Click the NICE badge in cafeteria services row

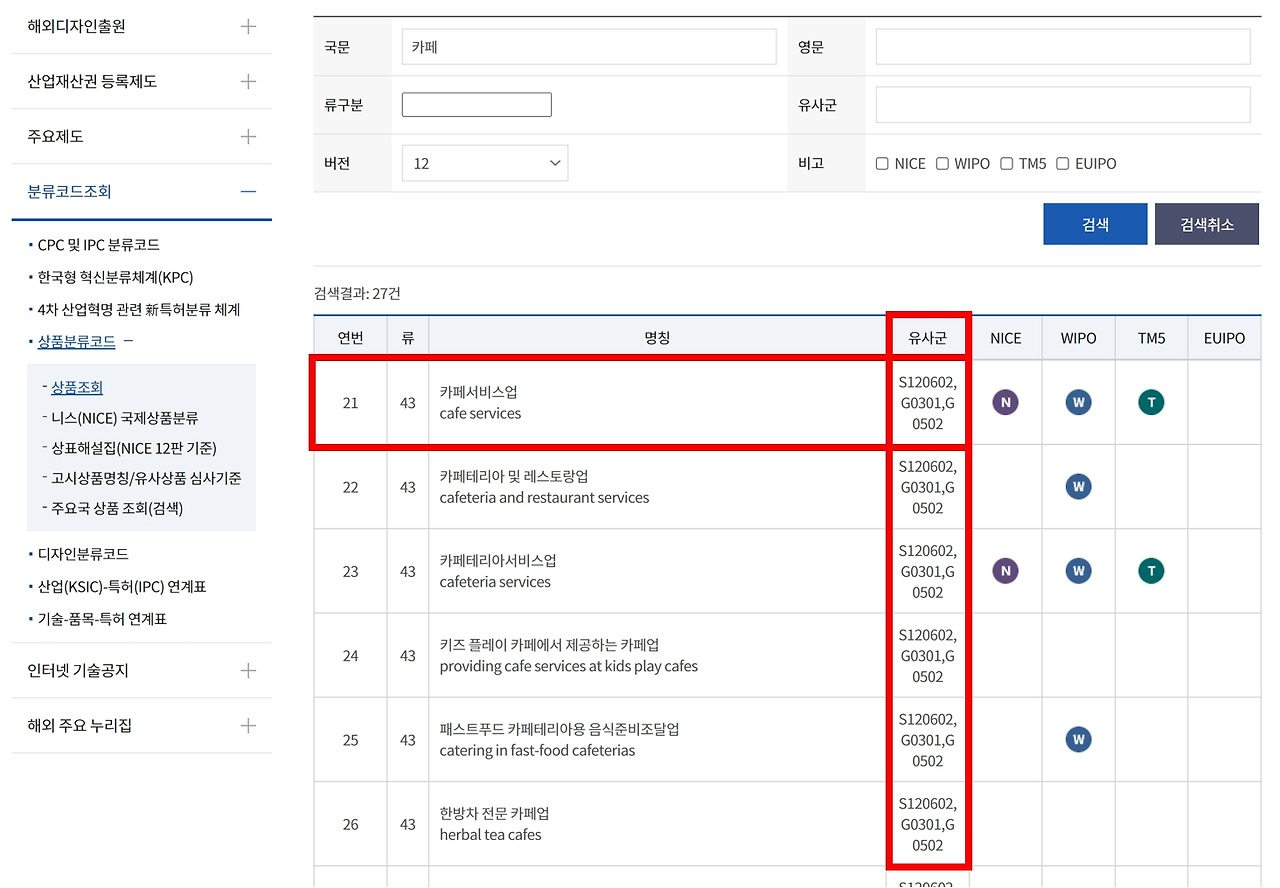click(x=1005, y=571)
